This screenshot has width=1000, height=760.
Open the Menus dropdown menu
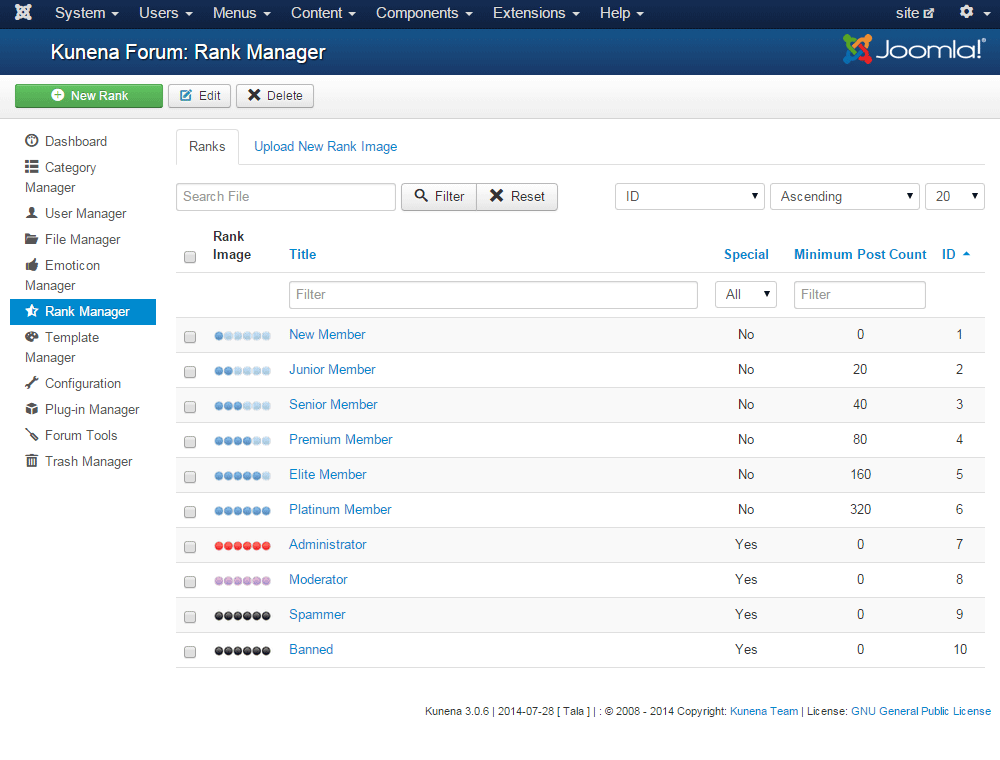click(x=242, y=13)
